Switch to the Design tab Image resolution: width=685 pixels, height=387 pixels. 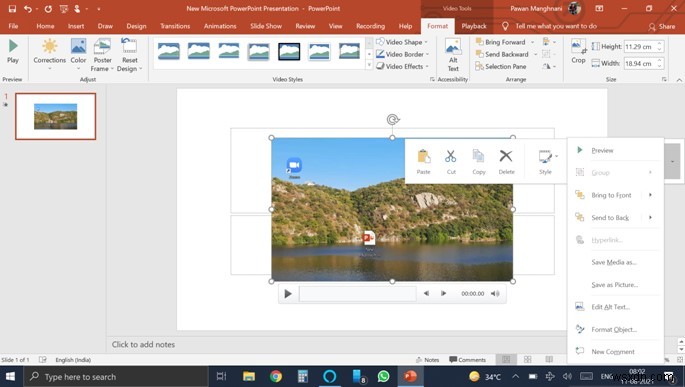(x=136, y=26)
